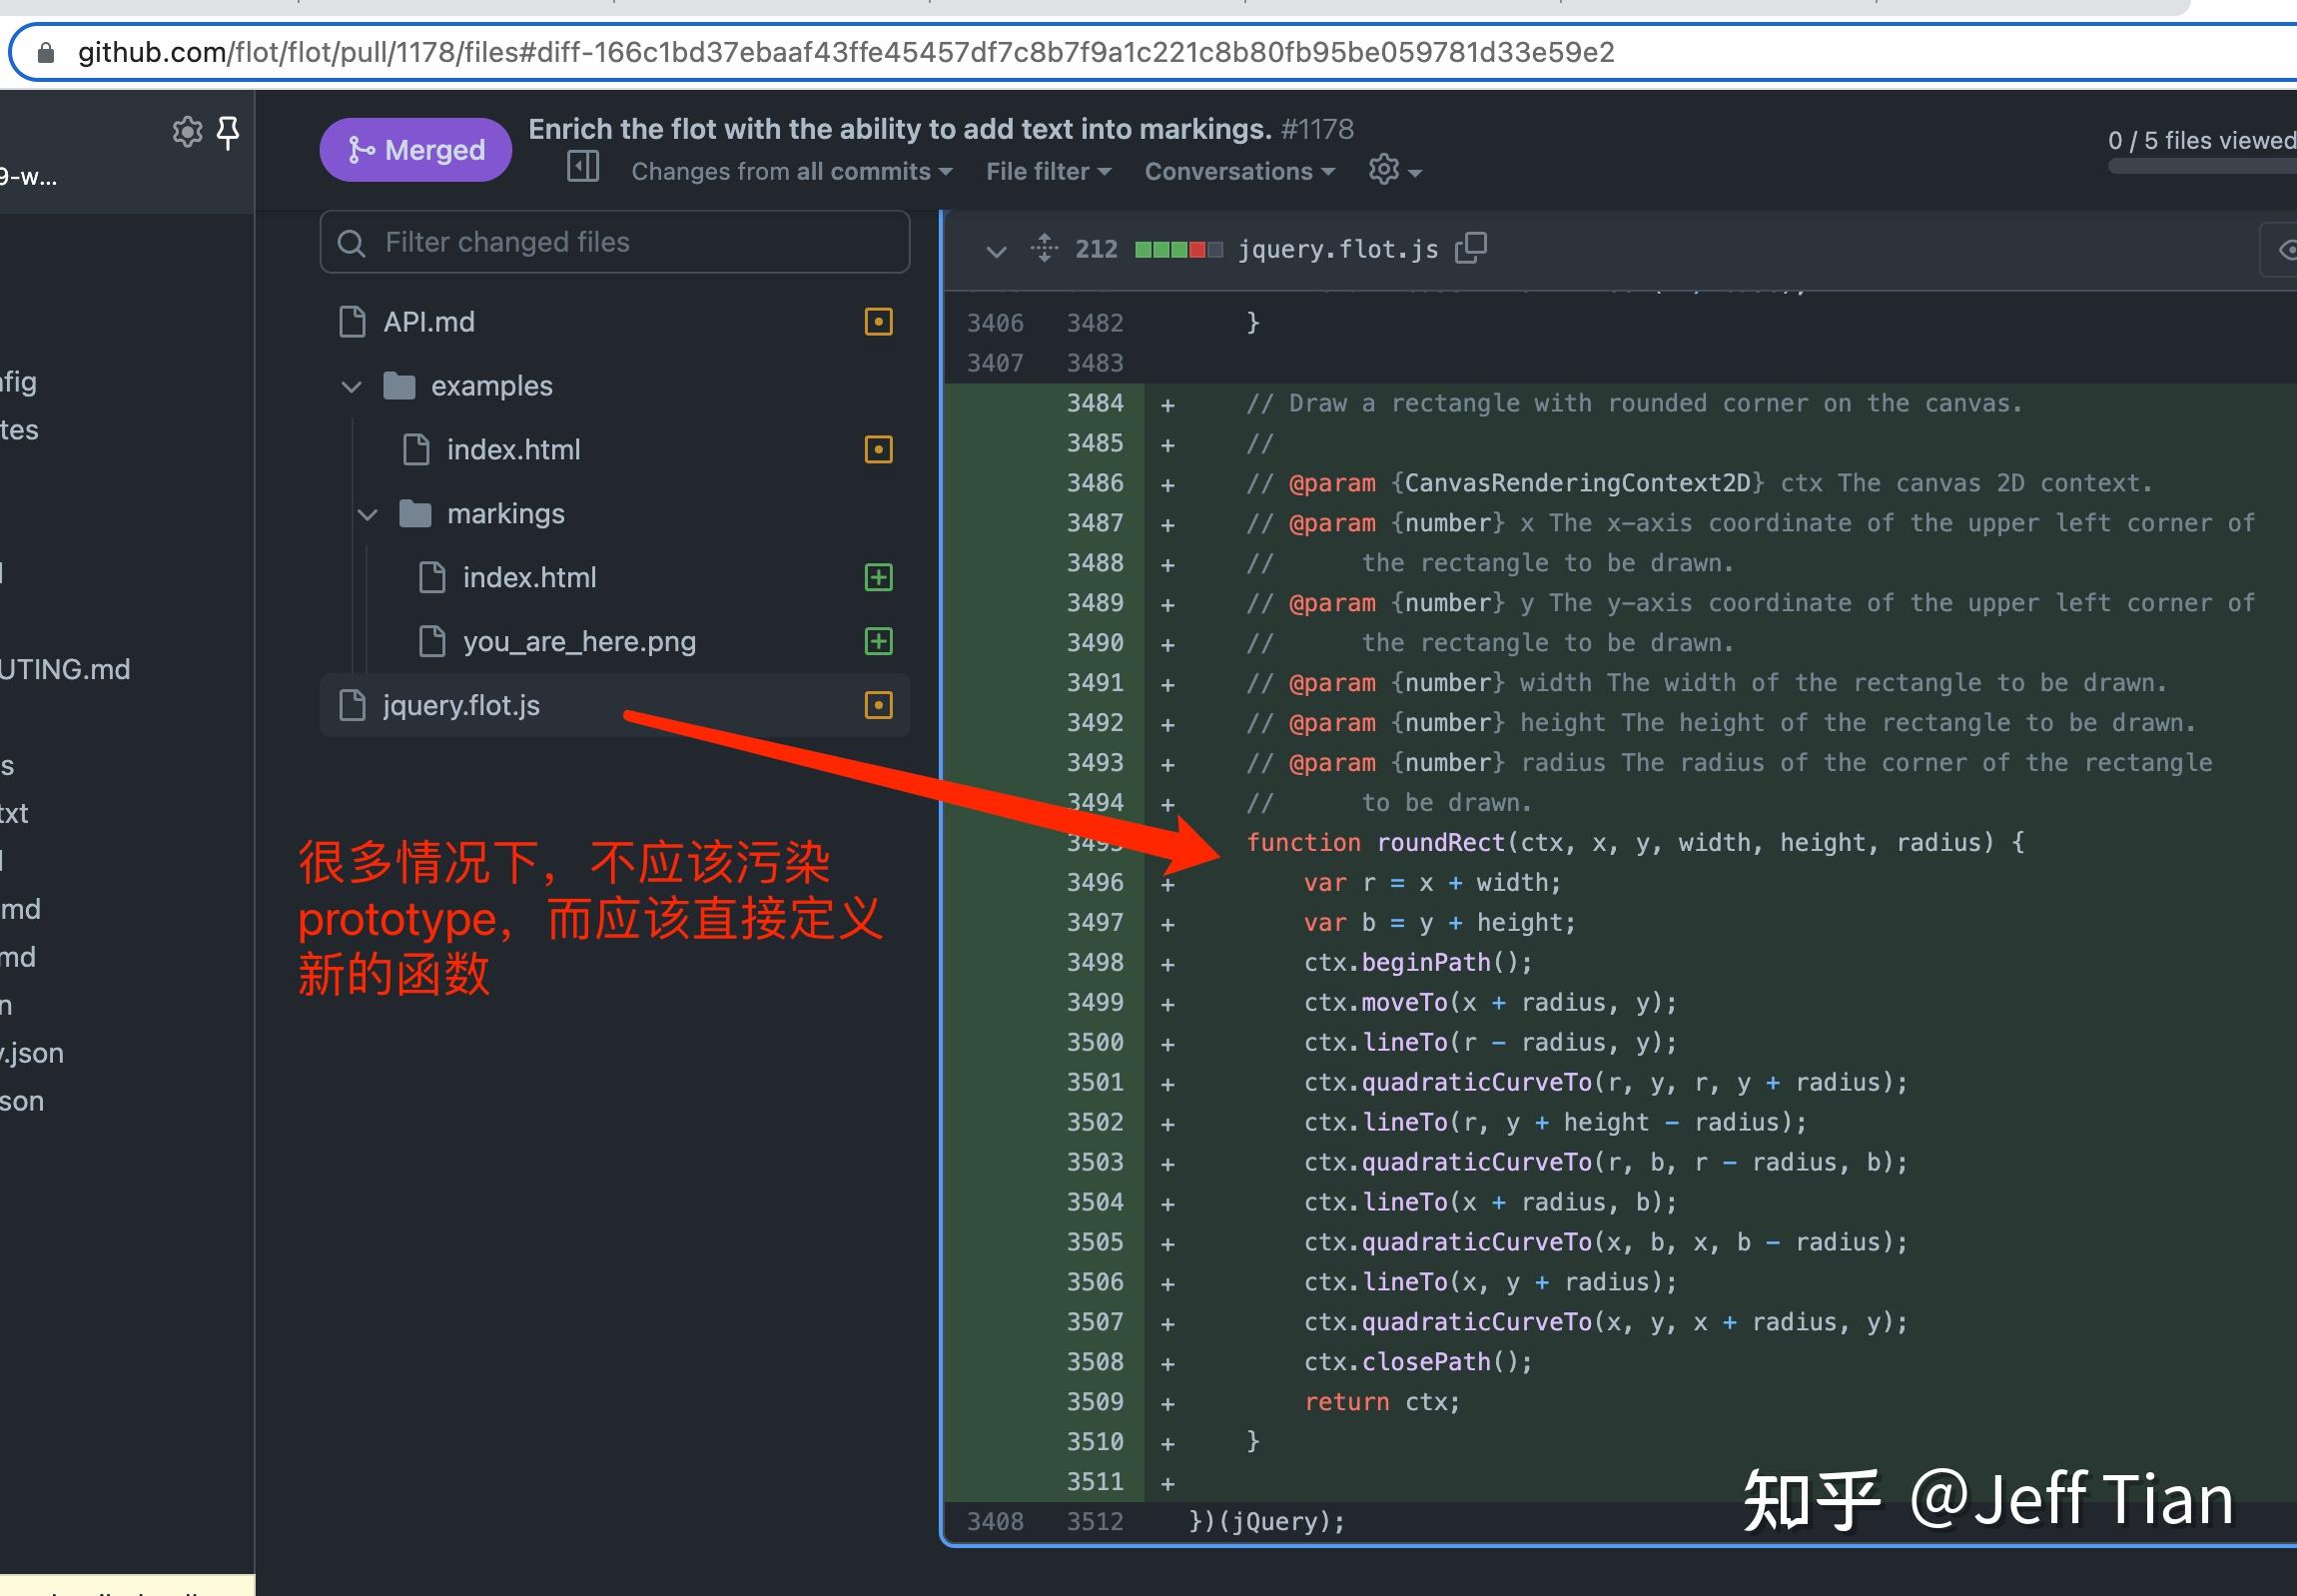This screenshot has width=2297, height=1596.
Task: Pin the repository sidebar with pin icon
Action: [228, 132]
